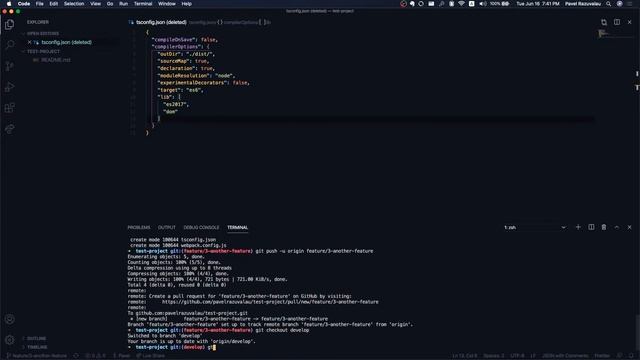
Task: Switch to the Output tab
Action: pyautogui.click(x=167, y=227)
